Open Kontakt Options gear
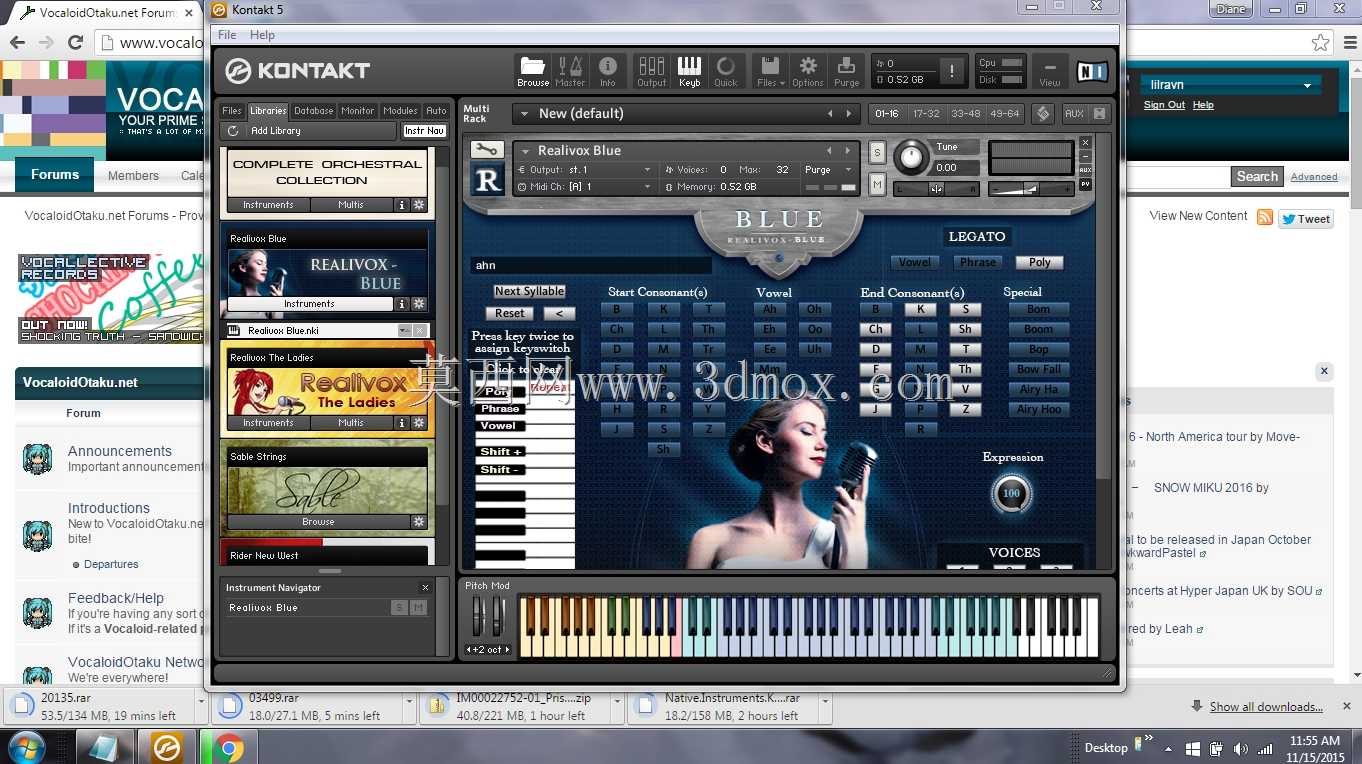This screenshot has height=764, width=1362. [x=808, y=71]
